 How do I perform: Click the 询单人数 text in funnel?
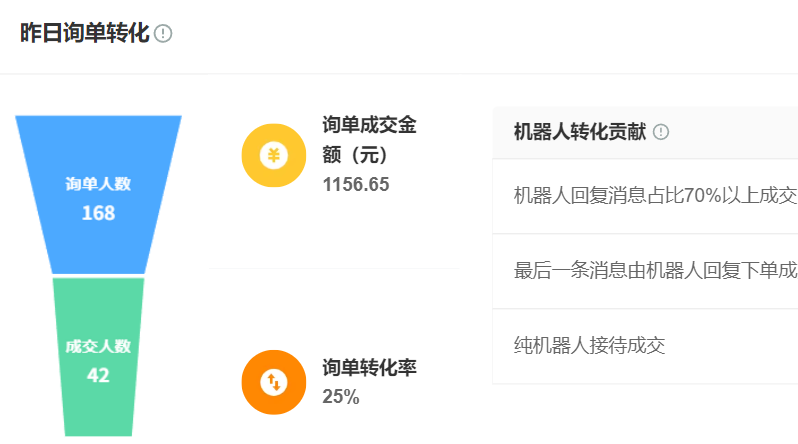(x=98, y=184)
